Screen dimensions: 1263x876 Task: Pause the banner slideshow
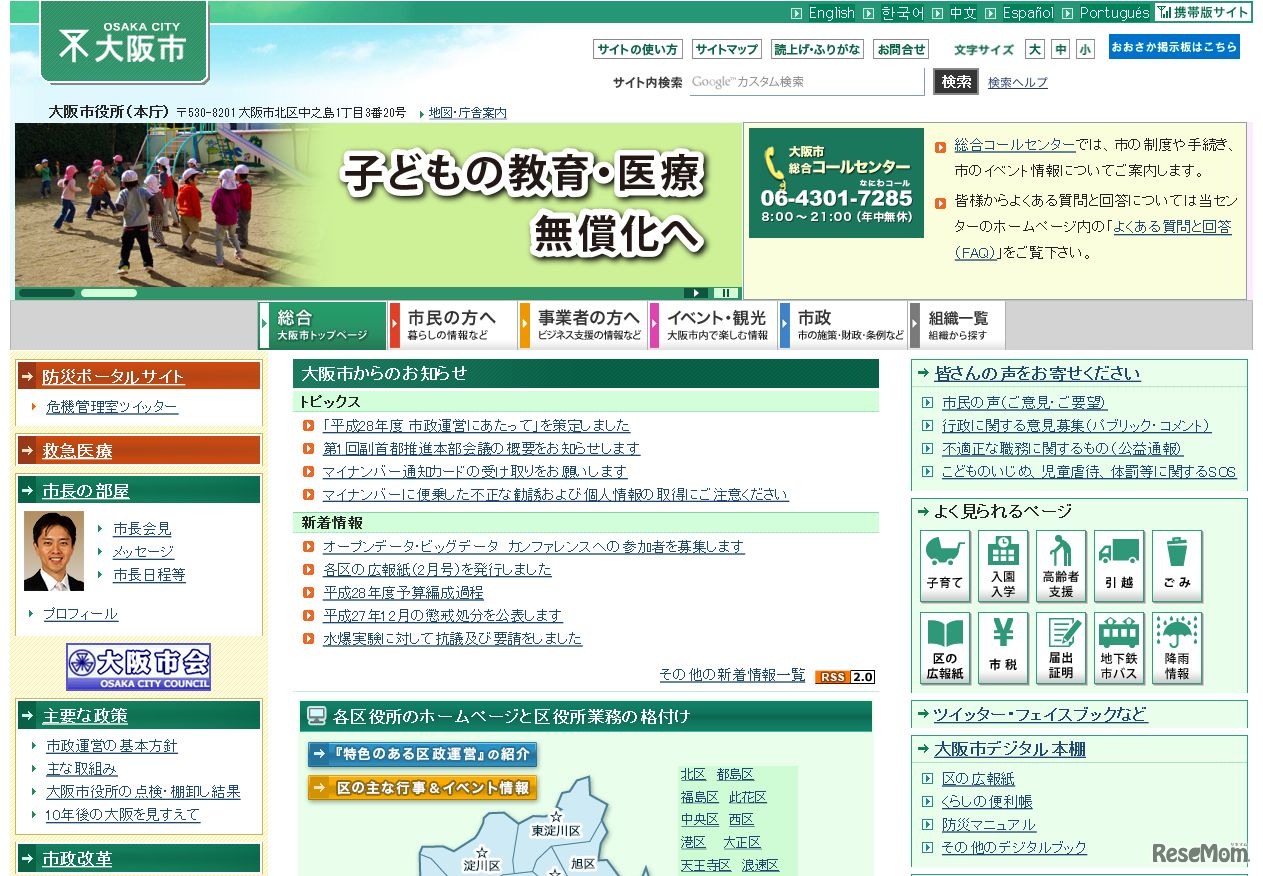pos(726,293)
